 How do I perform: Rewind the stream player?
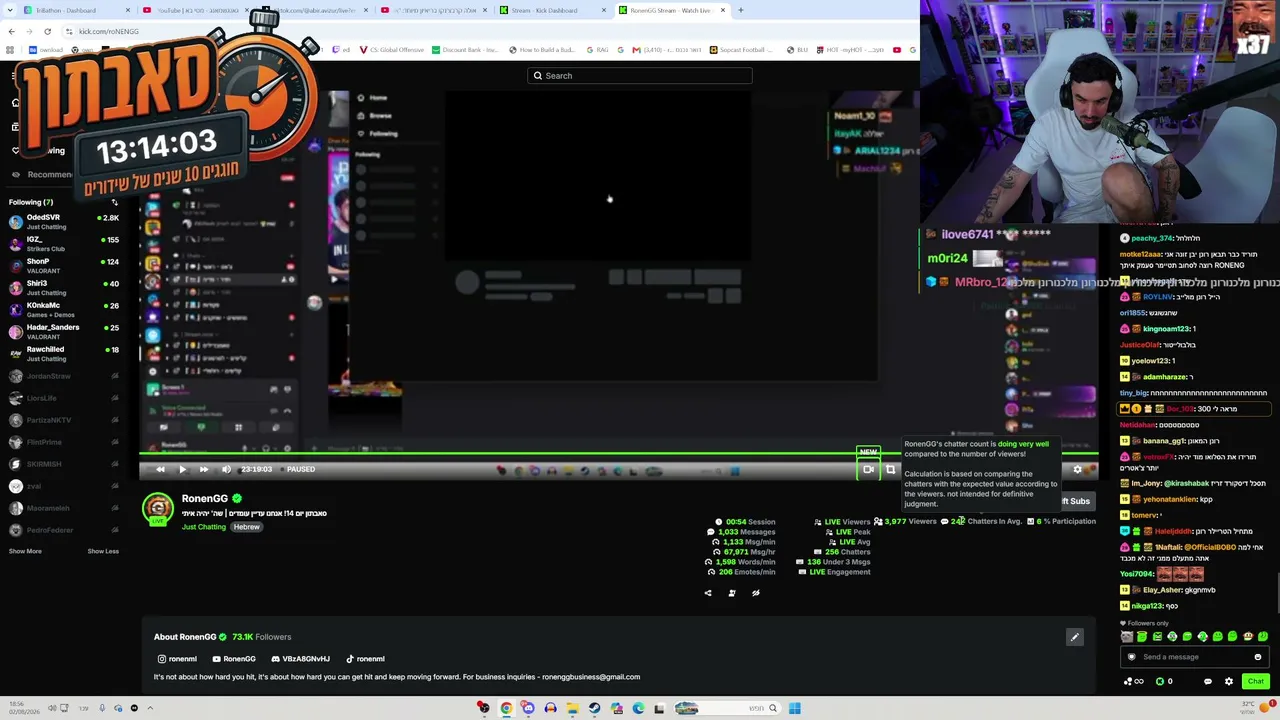point(160,469)
